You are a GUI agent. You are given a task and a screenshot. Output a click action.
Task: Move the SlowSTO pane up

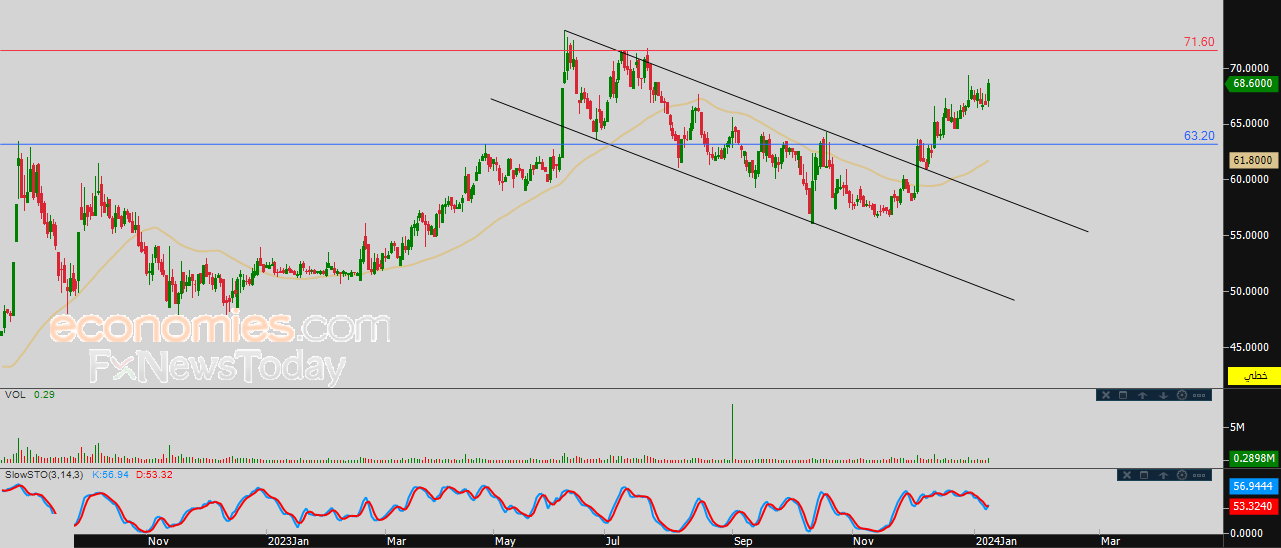tap(1163, 475)
